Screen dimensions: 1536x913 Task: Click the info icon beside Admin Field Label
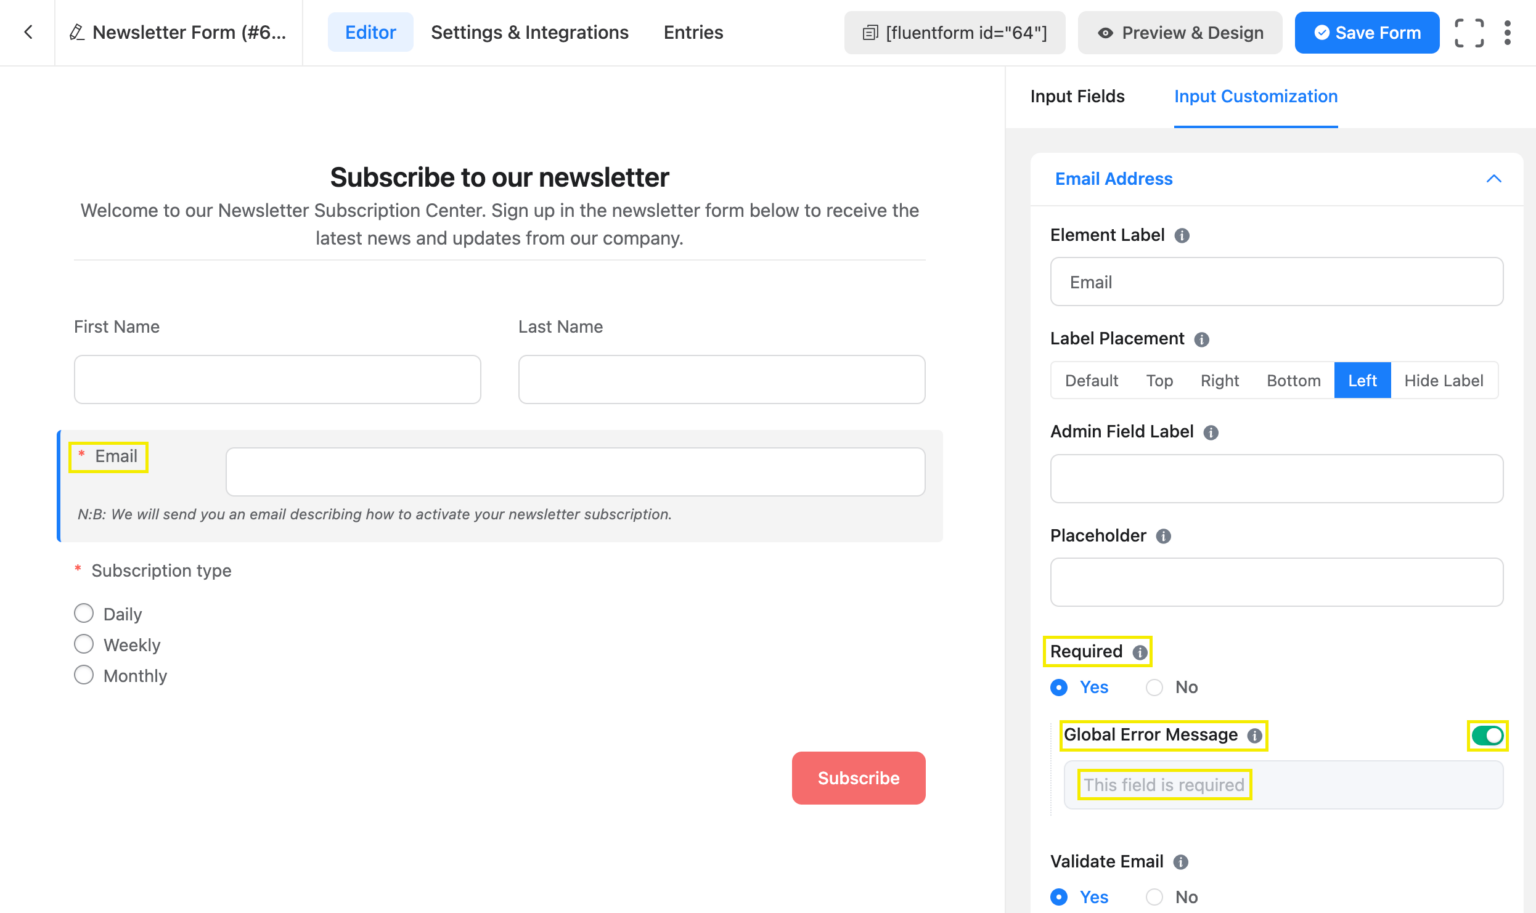point(1210,432)
